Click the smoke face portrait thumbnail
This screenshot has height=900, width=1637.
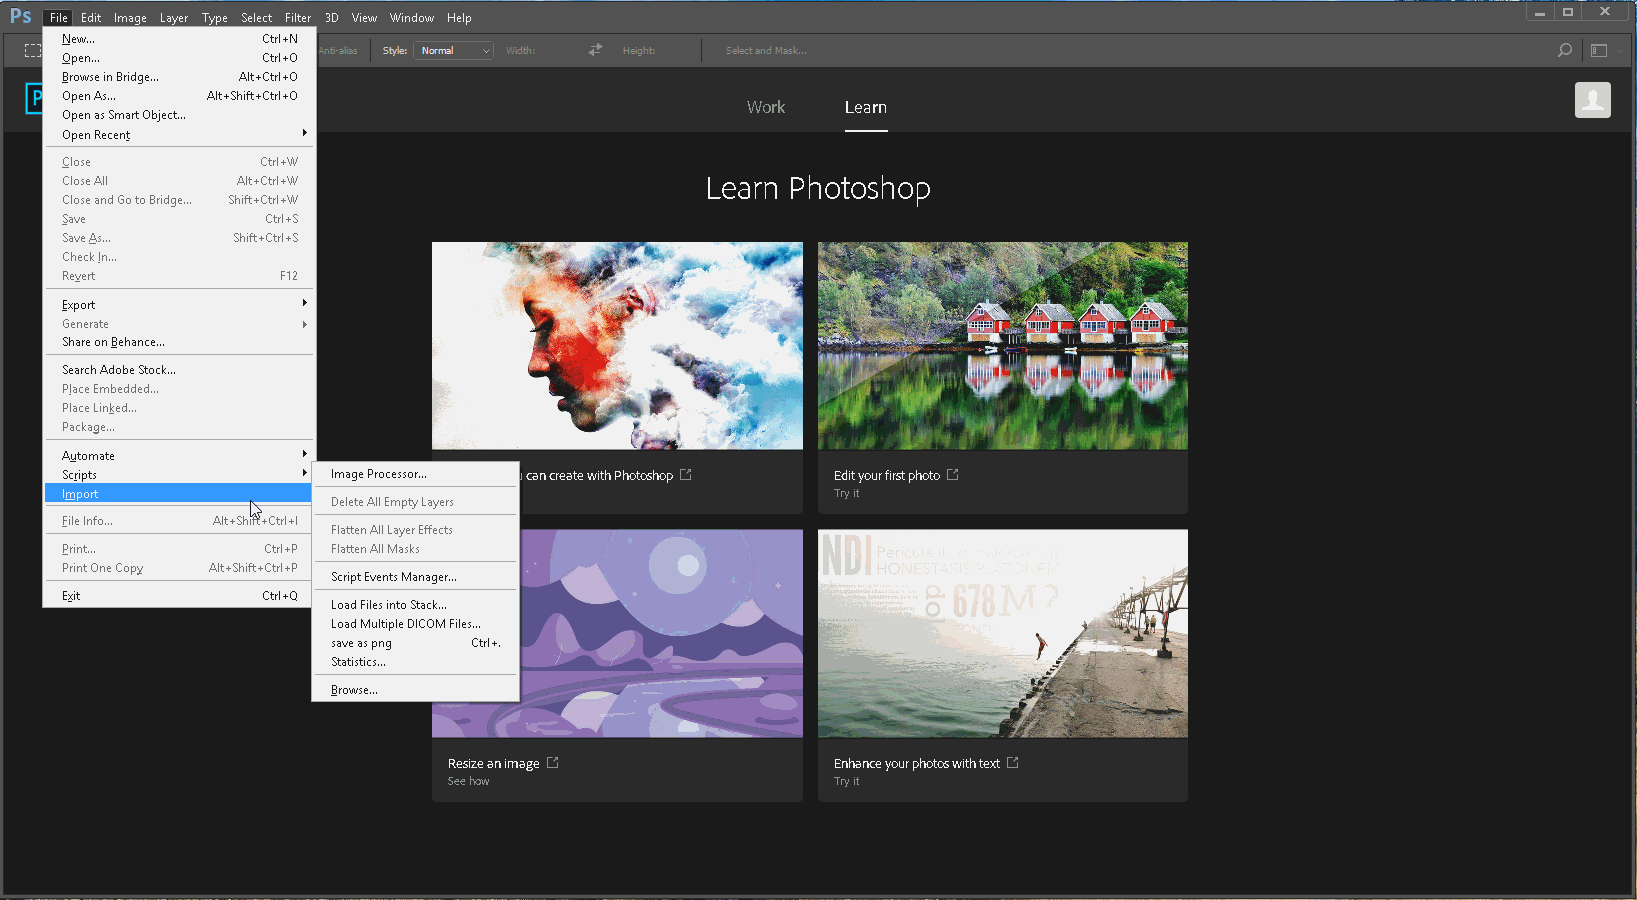(x=617, y=346)
